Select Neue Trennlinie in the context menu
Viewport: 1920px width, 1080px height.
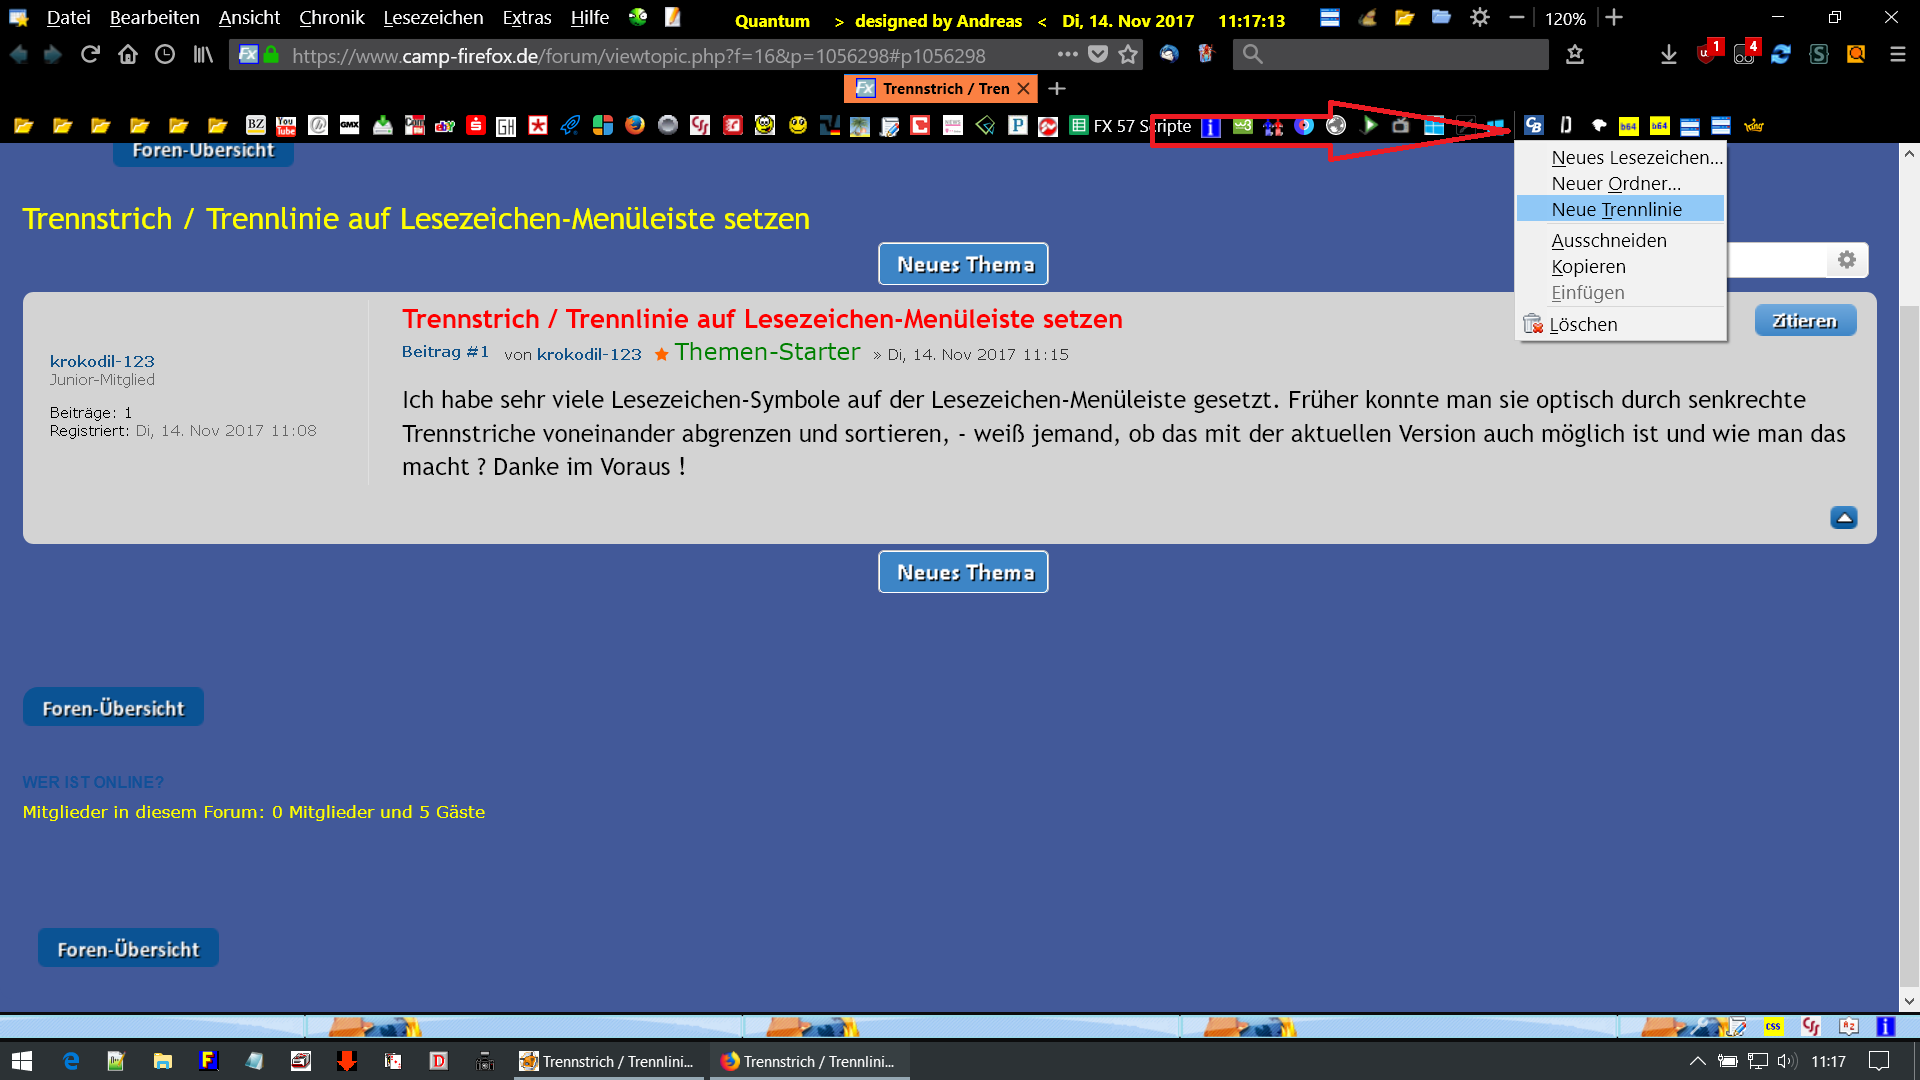tap(1616, 209)
